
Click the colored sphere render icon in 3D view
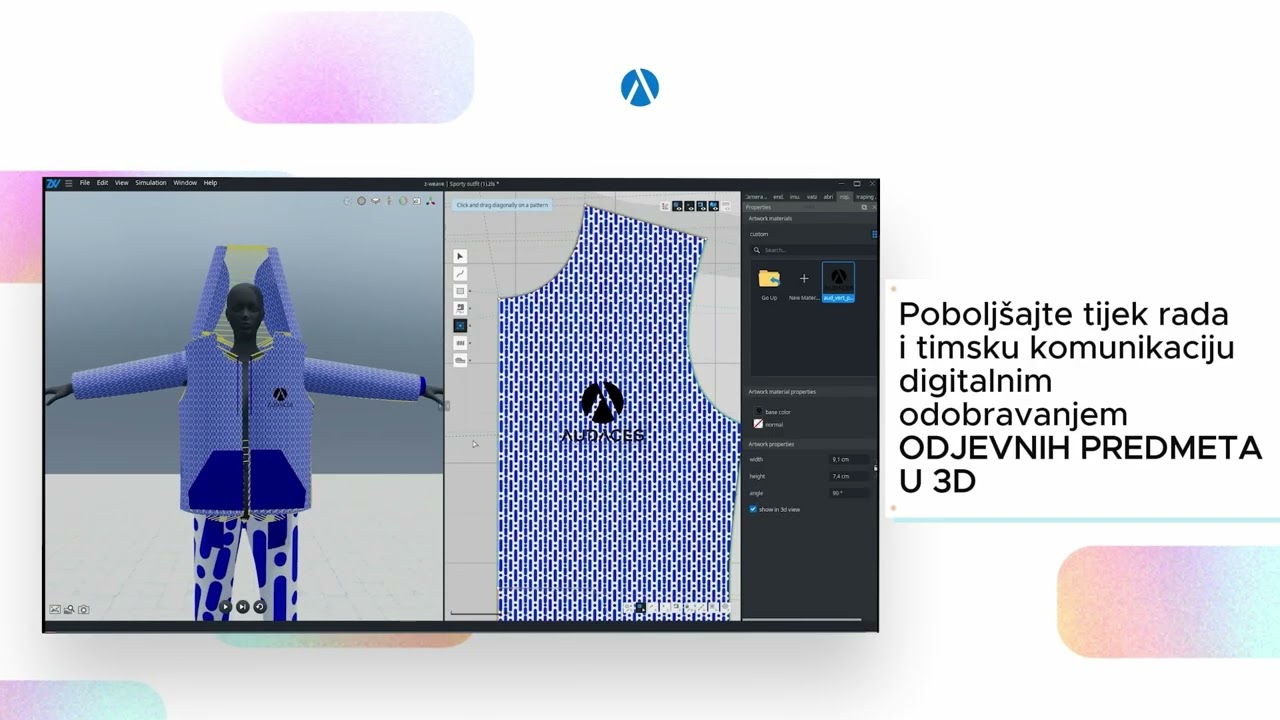coord(403,201)
